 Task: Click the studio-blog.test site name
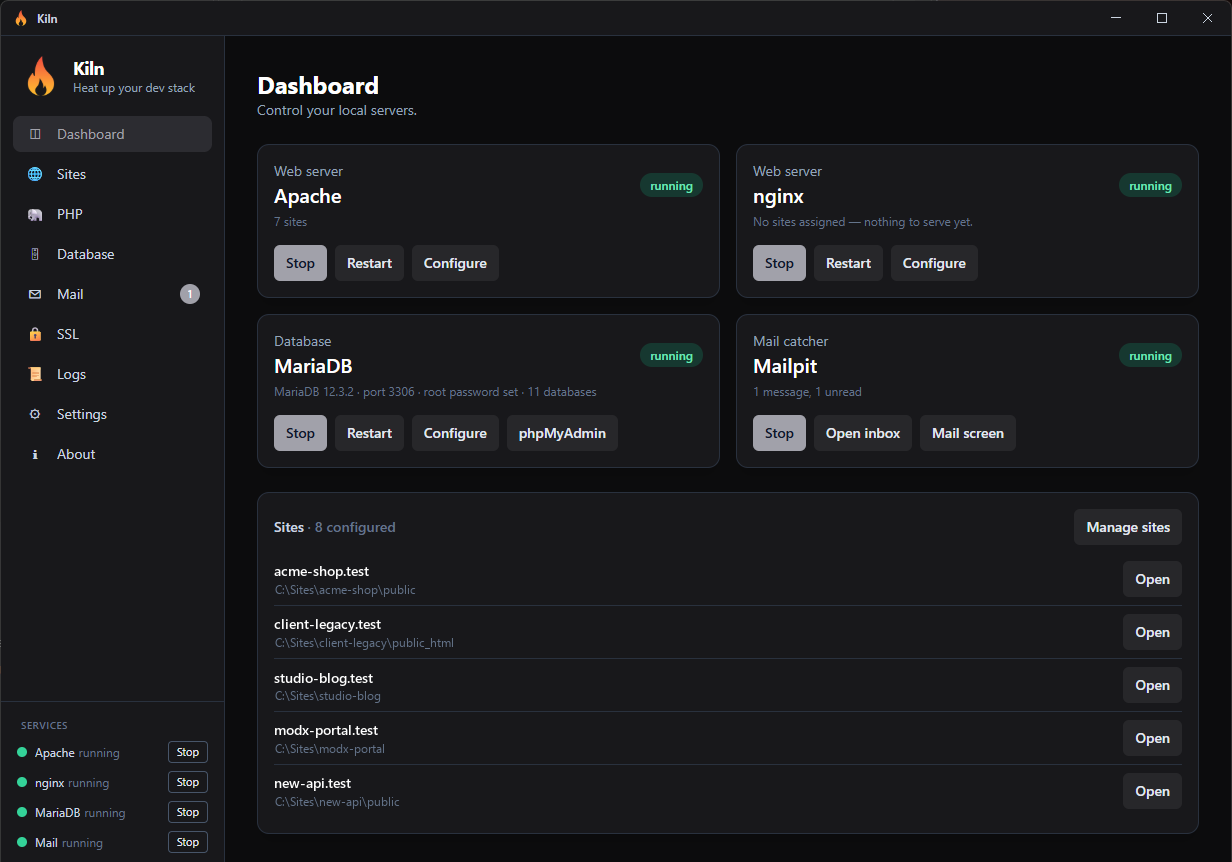pyautogui.click(x=323, y=677)
